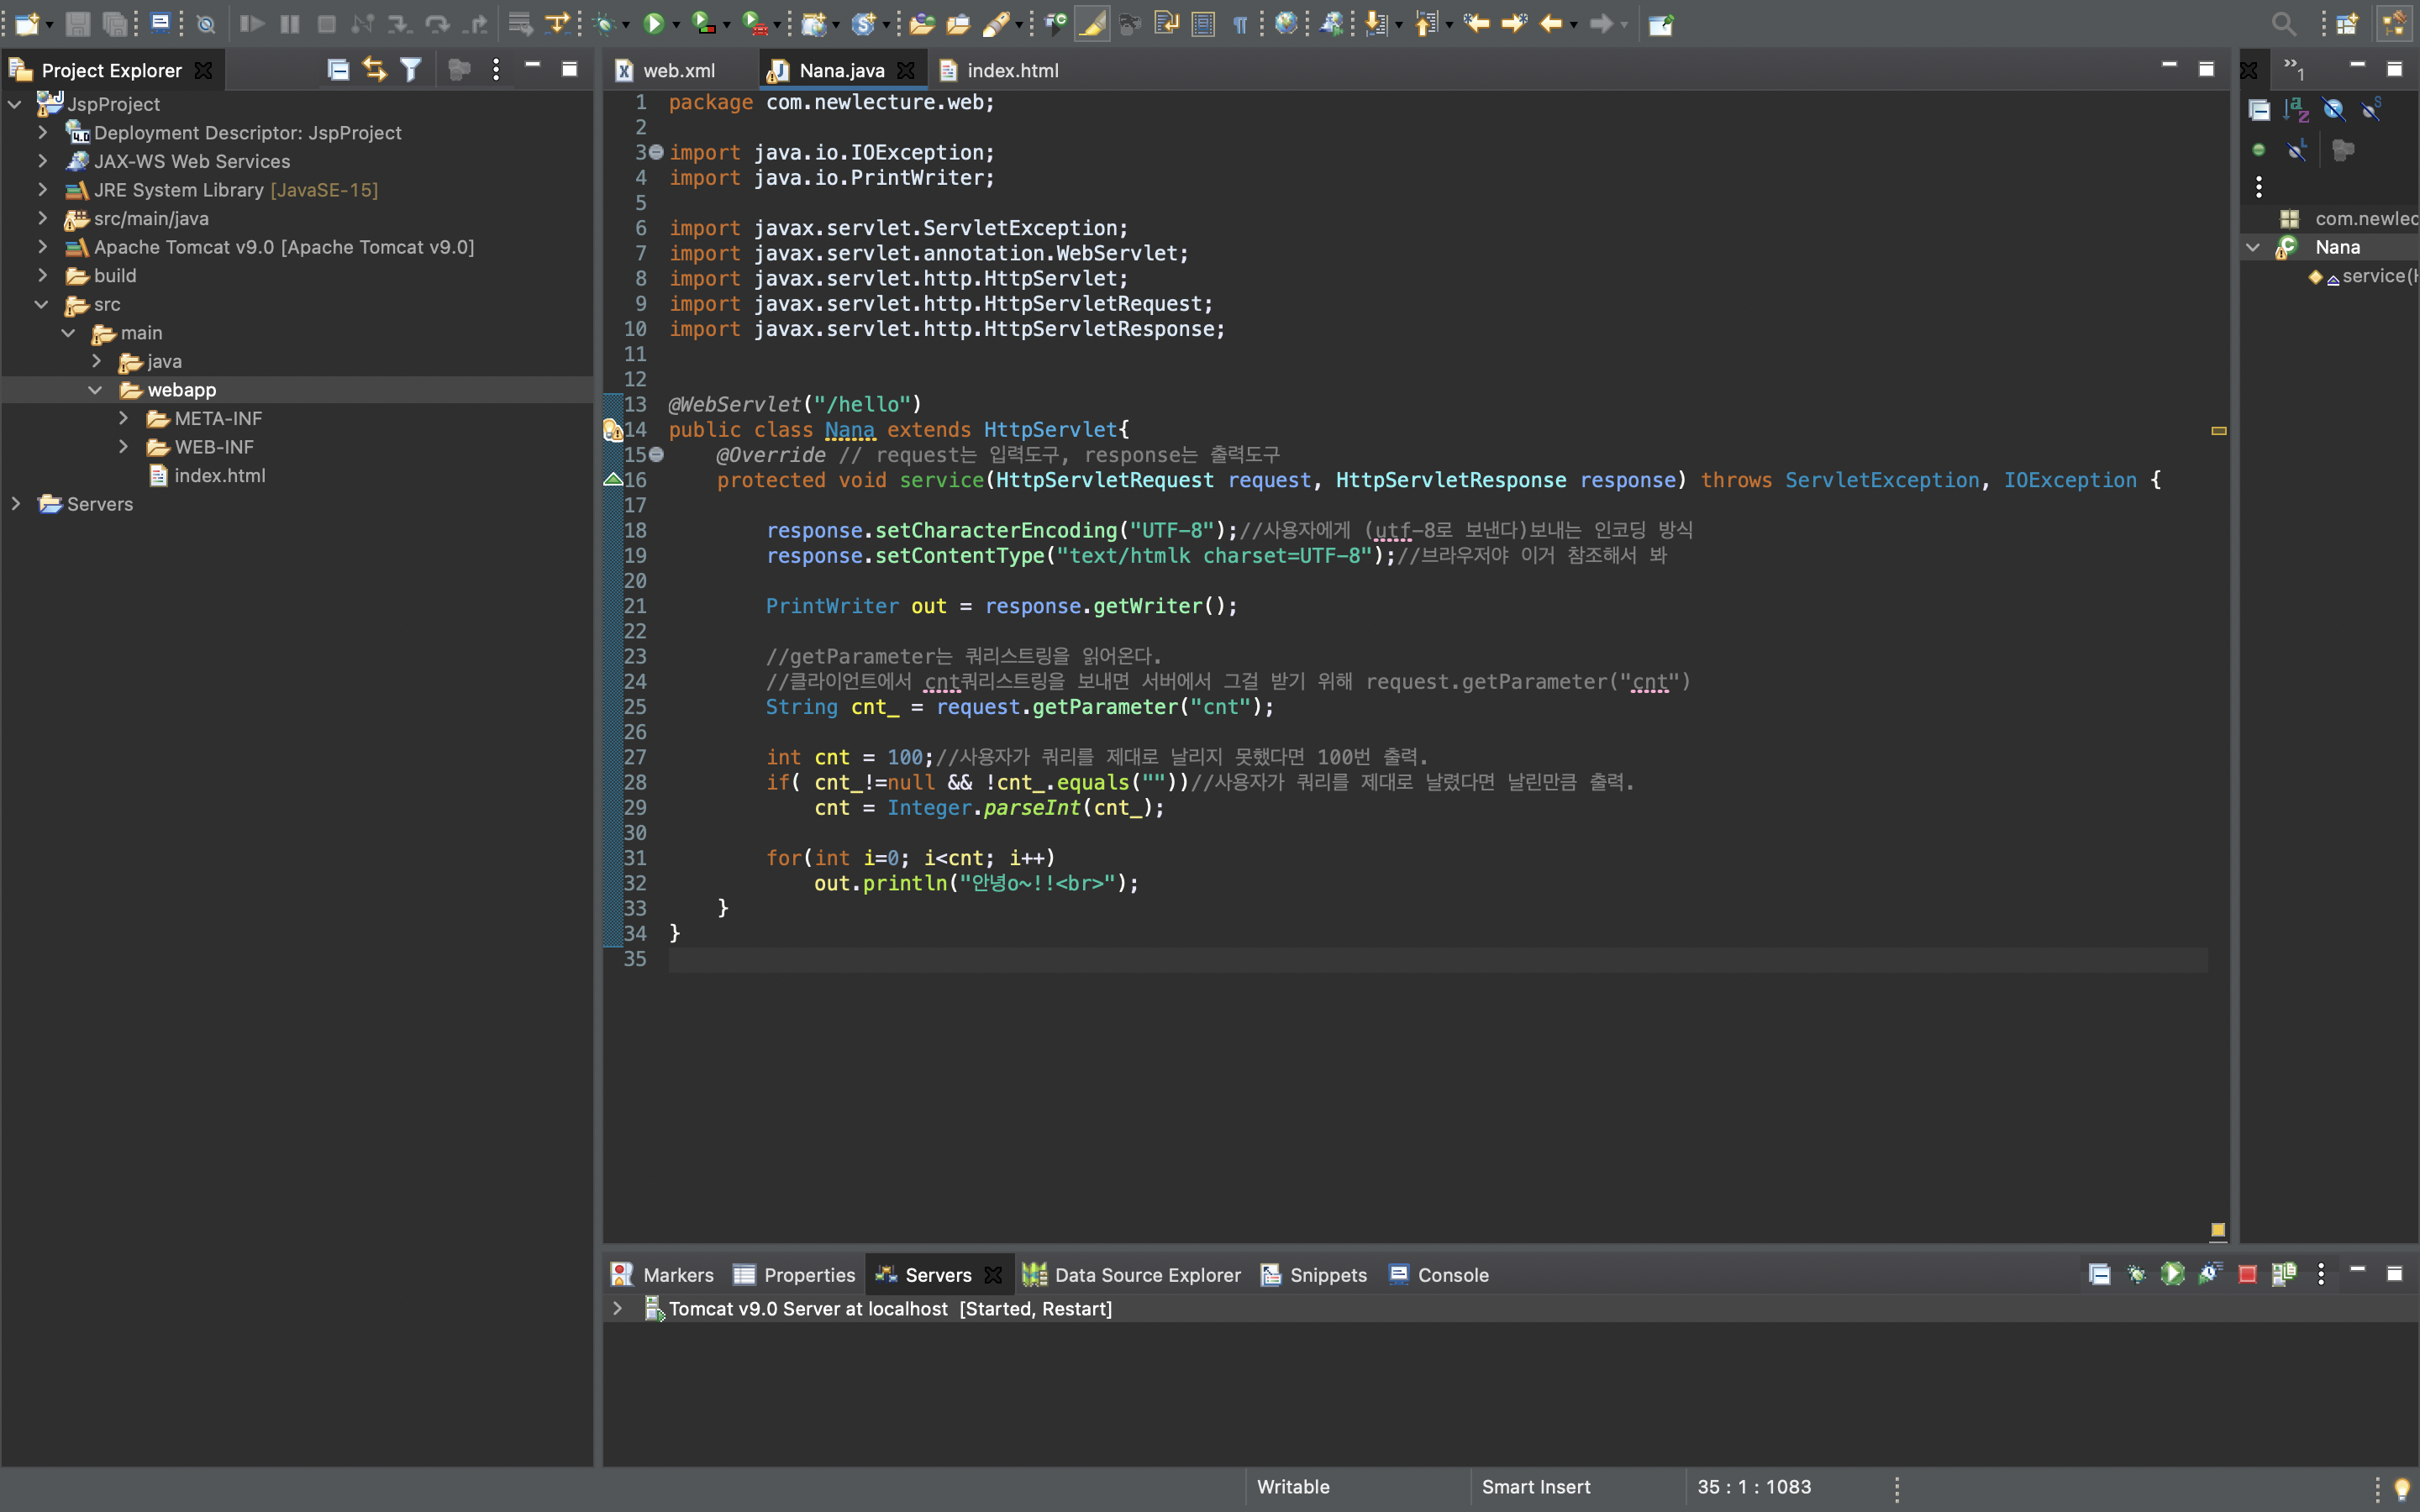This screenshot has height=1512, width=2420.
Task: Collapse all in Project Explorer toolbar
Action: (x=338, y=69)
